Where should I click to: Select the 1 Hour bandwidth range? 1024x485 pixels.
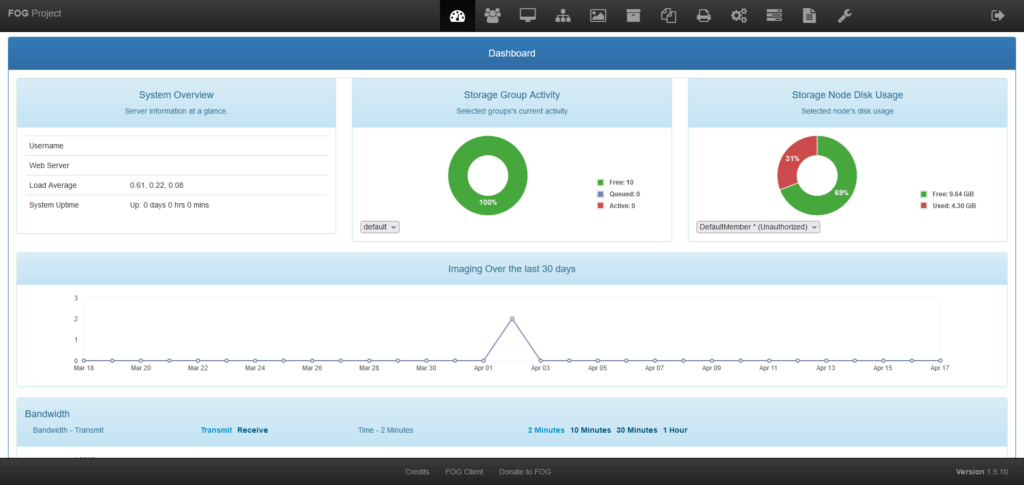tap(675, 430)
